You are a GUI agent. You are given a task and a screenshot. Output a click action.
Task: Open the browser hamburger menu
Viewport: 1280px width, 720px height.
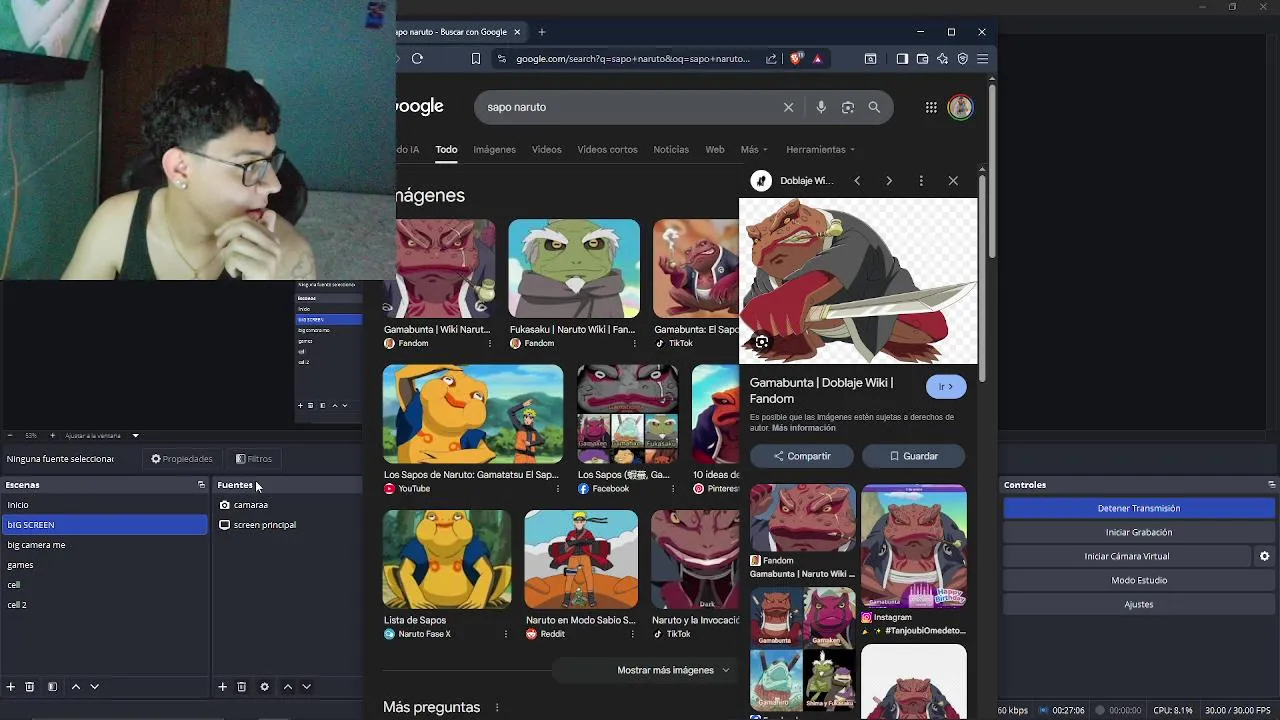(x=982, y=59)
